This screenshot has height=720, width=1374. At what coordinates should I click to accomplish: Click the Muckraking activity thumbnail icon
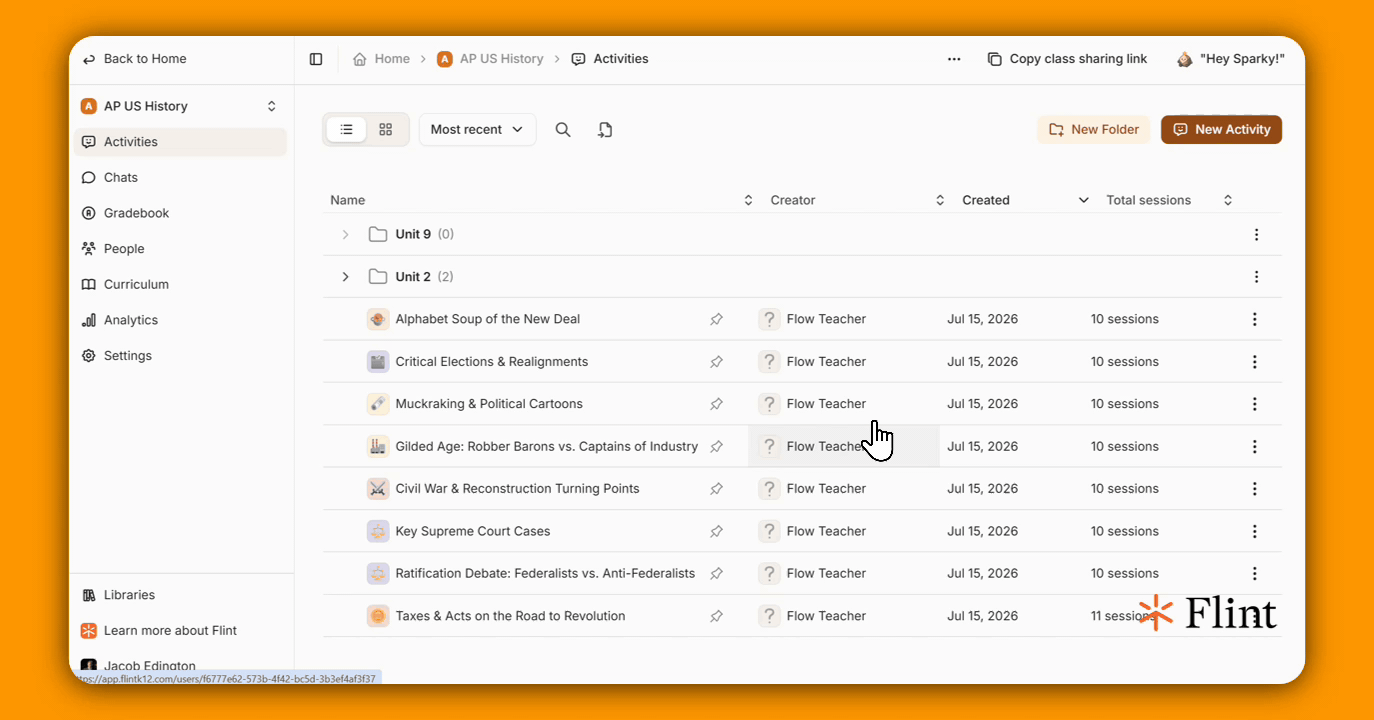[x=378, y=404]
